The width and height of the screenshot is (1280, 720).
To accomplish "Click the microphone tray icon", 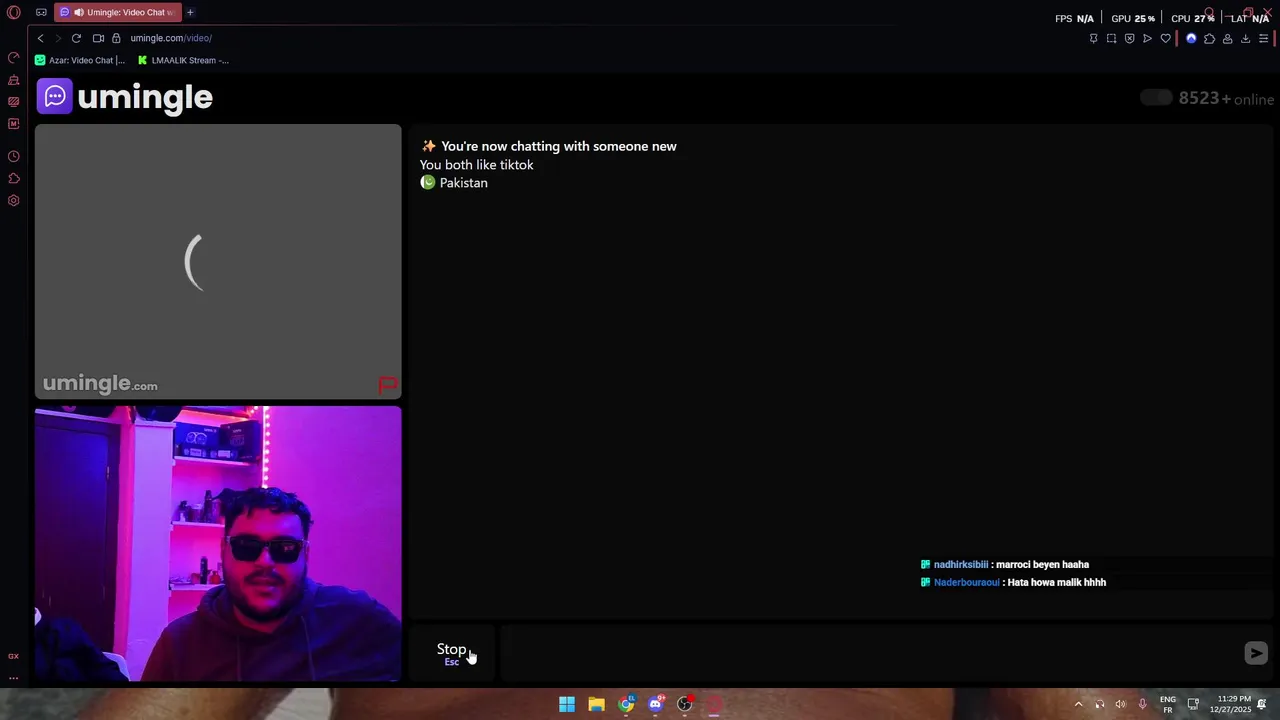I will click(x=1142, y=704).
